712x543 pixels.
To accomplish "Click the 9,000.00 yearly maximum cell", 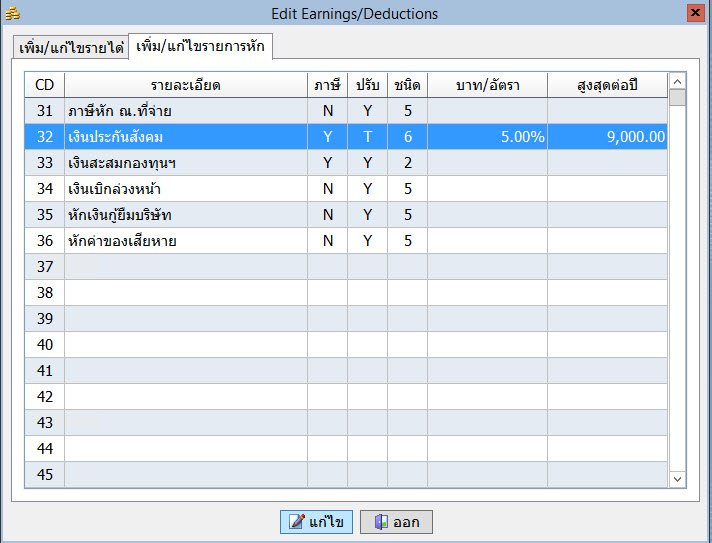I will click(x=607, y=136).
